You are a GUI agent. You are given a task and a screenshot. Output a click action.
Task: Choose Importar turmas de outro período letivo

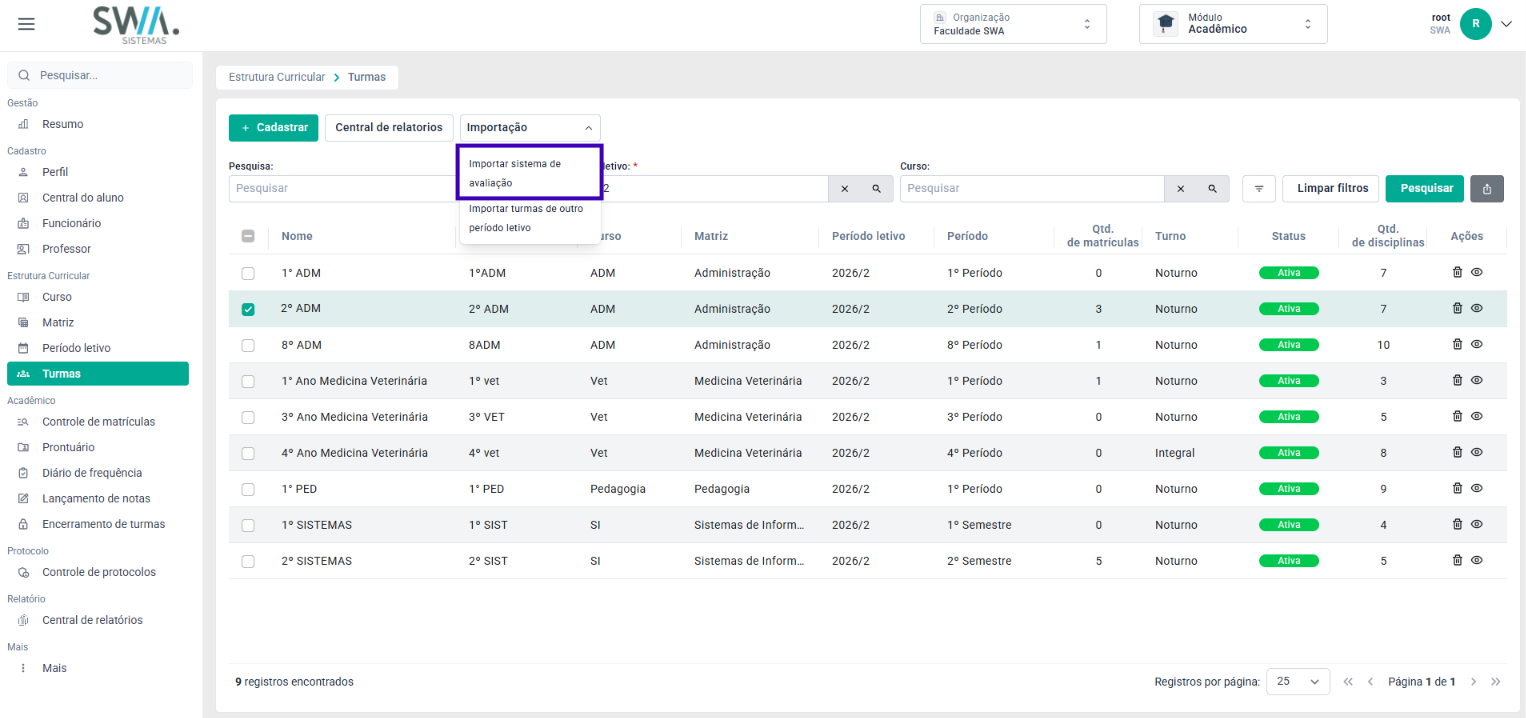pyautogui.click(x=530, y=218)
